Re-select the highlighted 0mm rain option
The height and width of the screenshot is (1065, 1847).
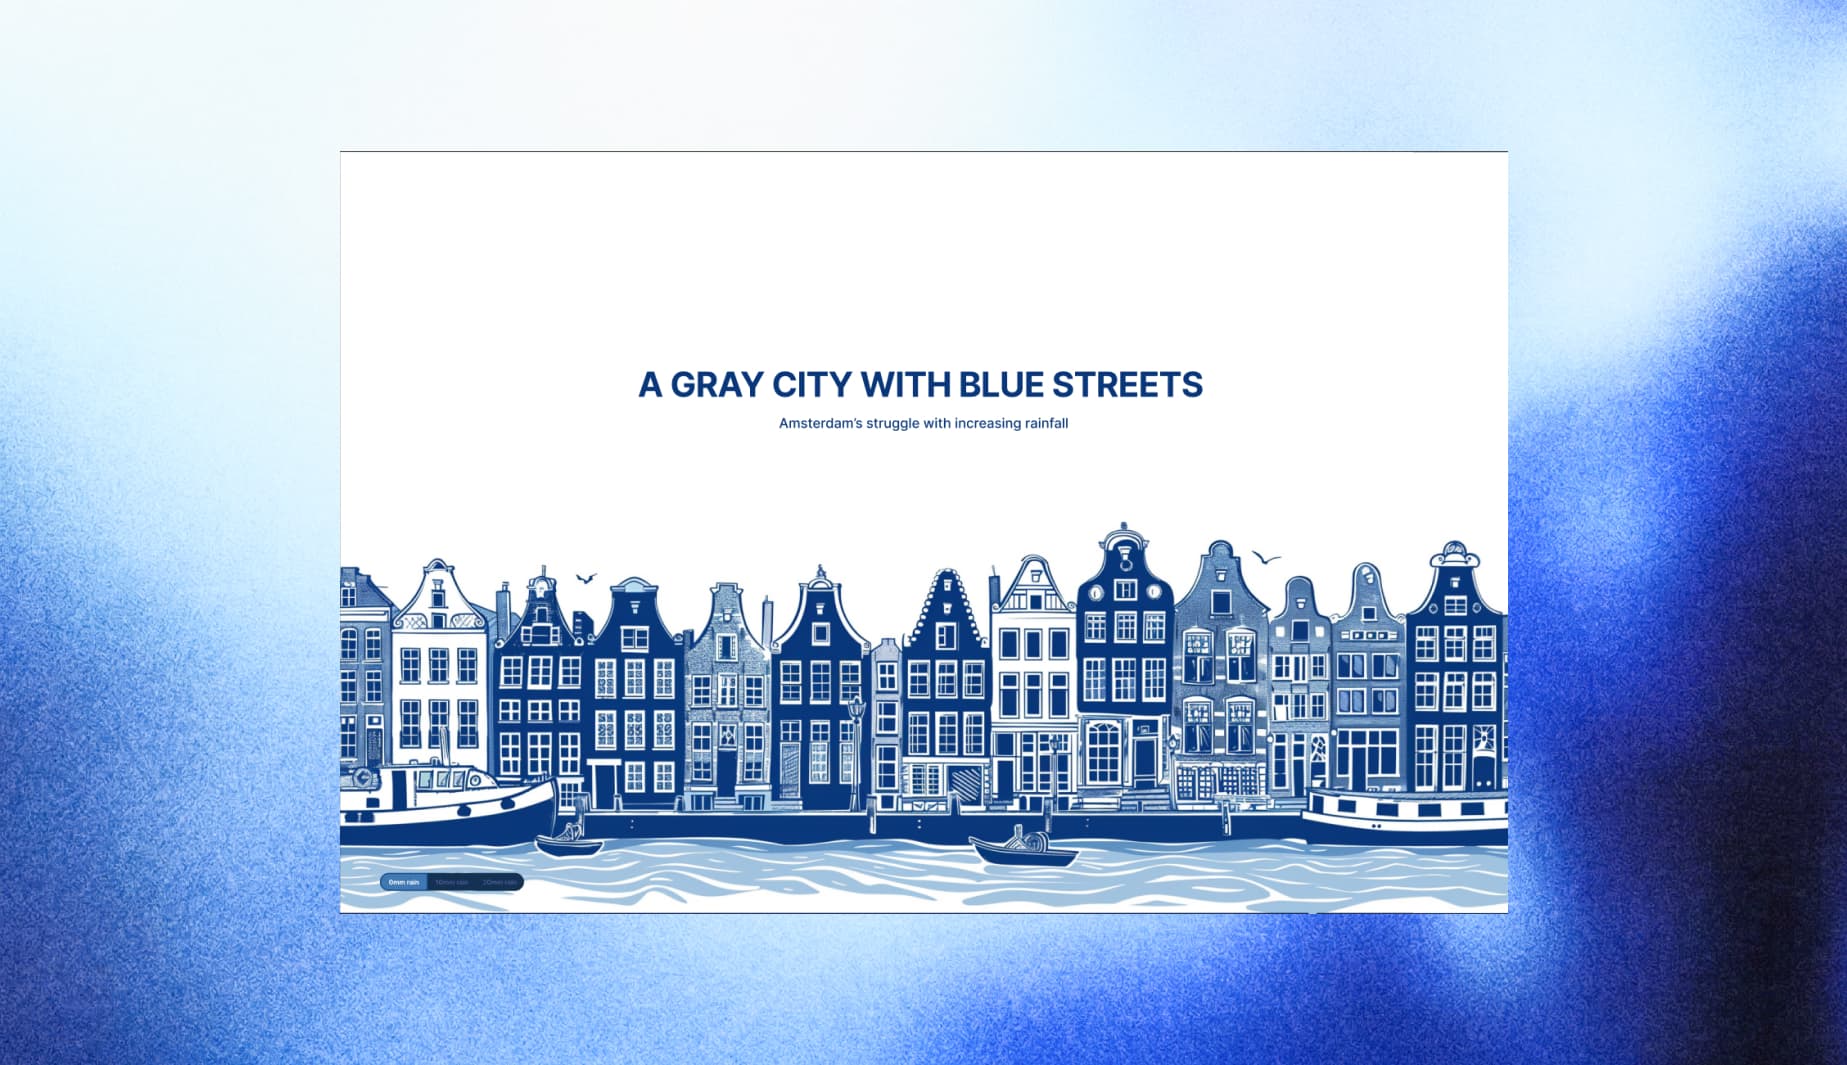[x=404, y=881]
